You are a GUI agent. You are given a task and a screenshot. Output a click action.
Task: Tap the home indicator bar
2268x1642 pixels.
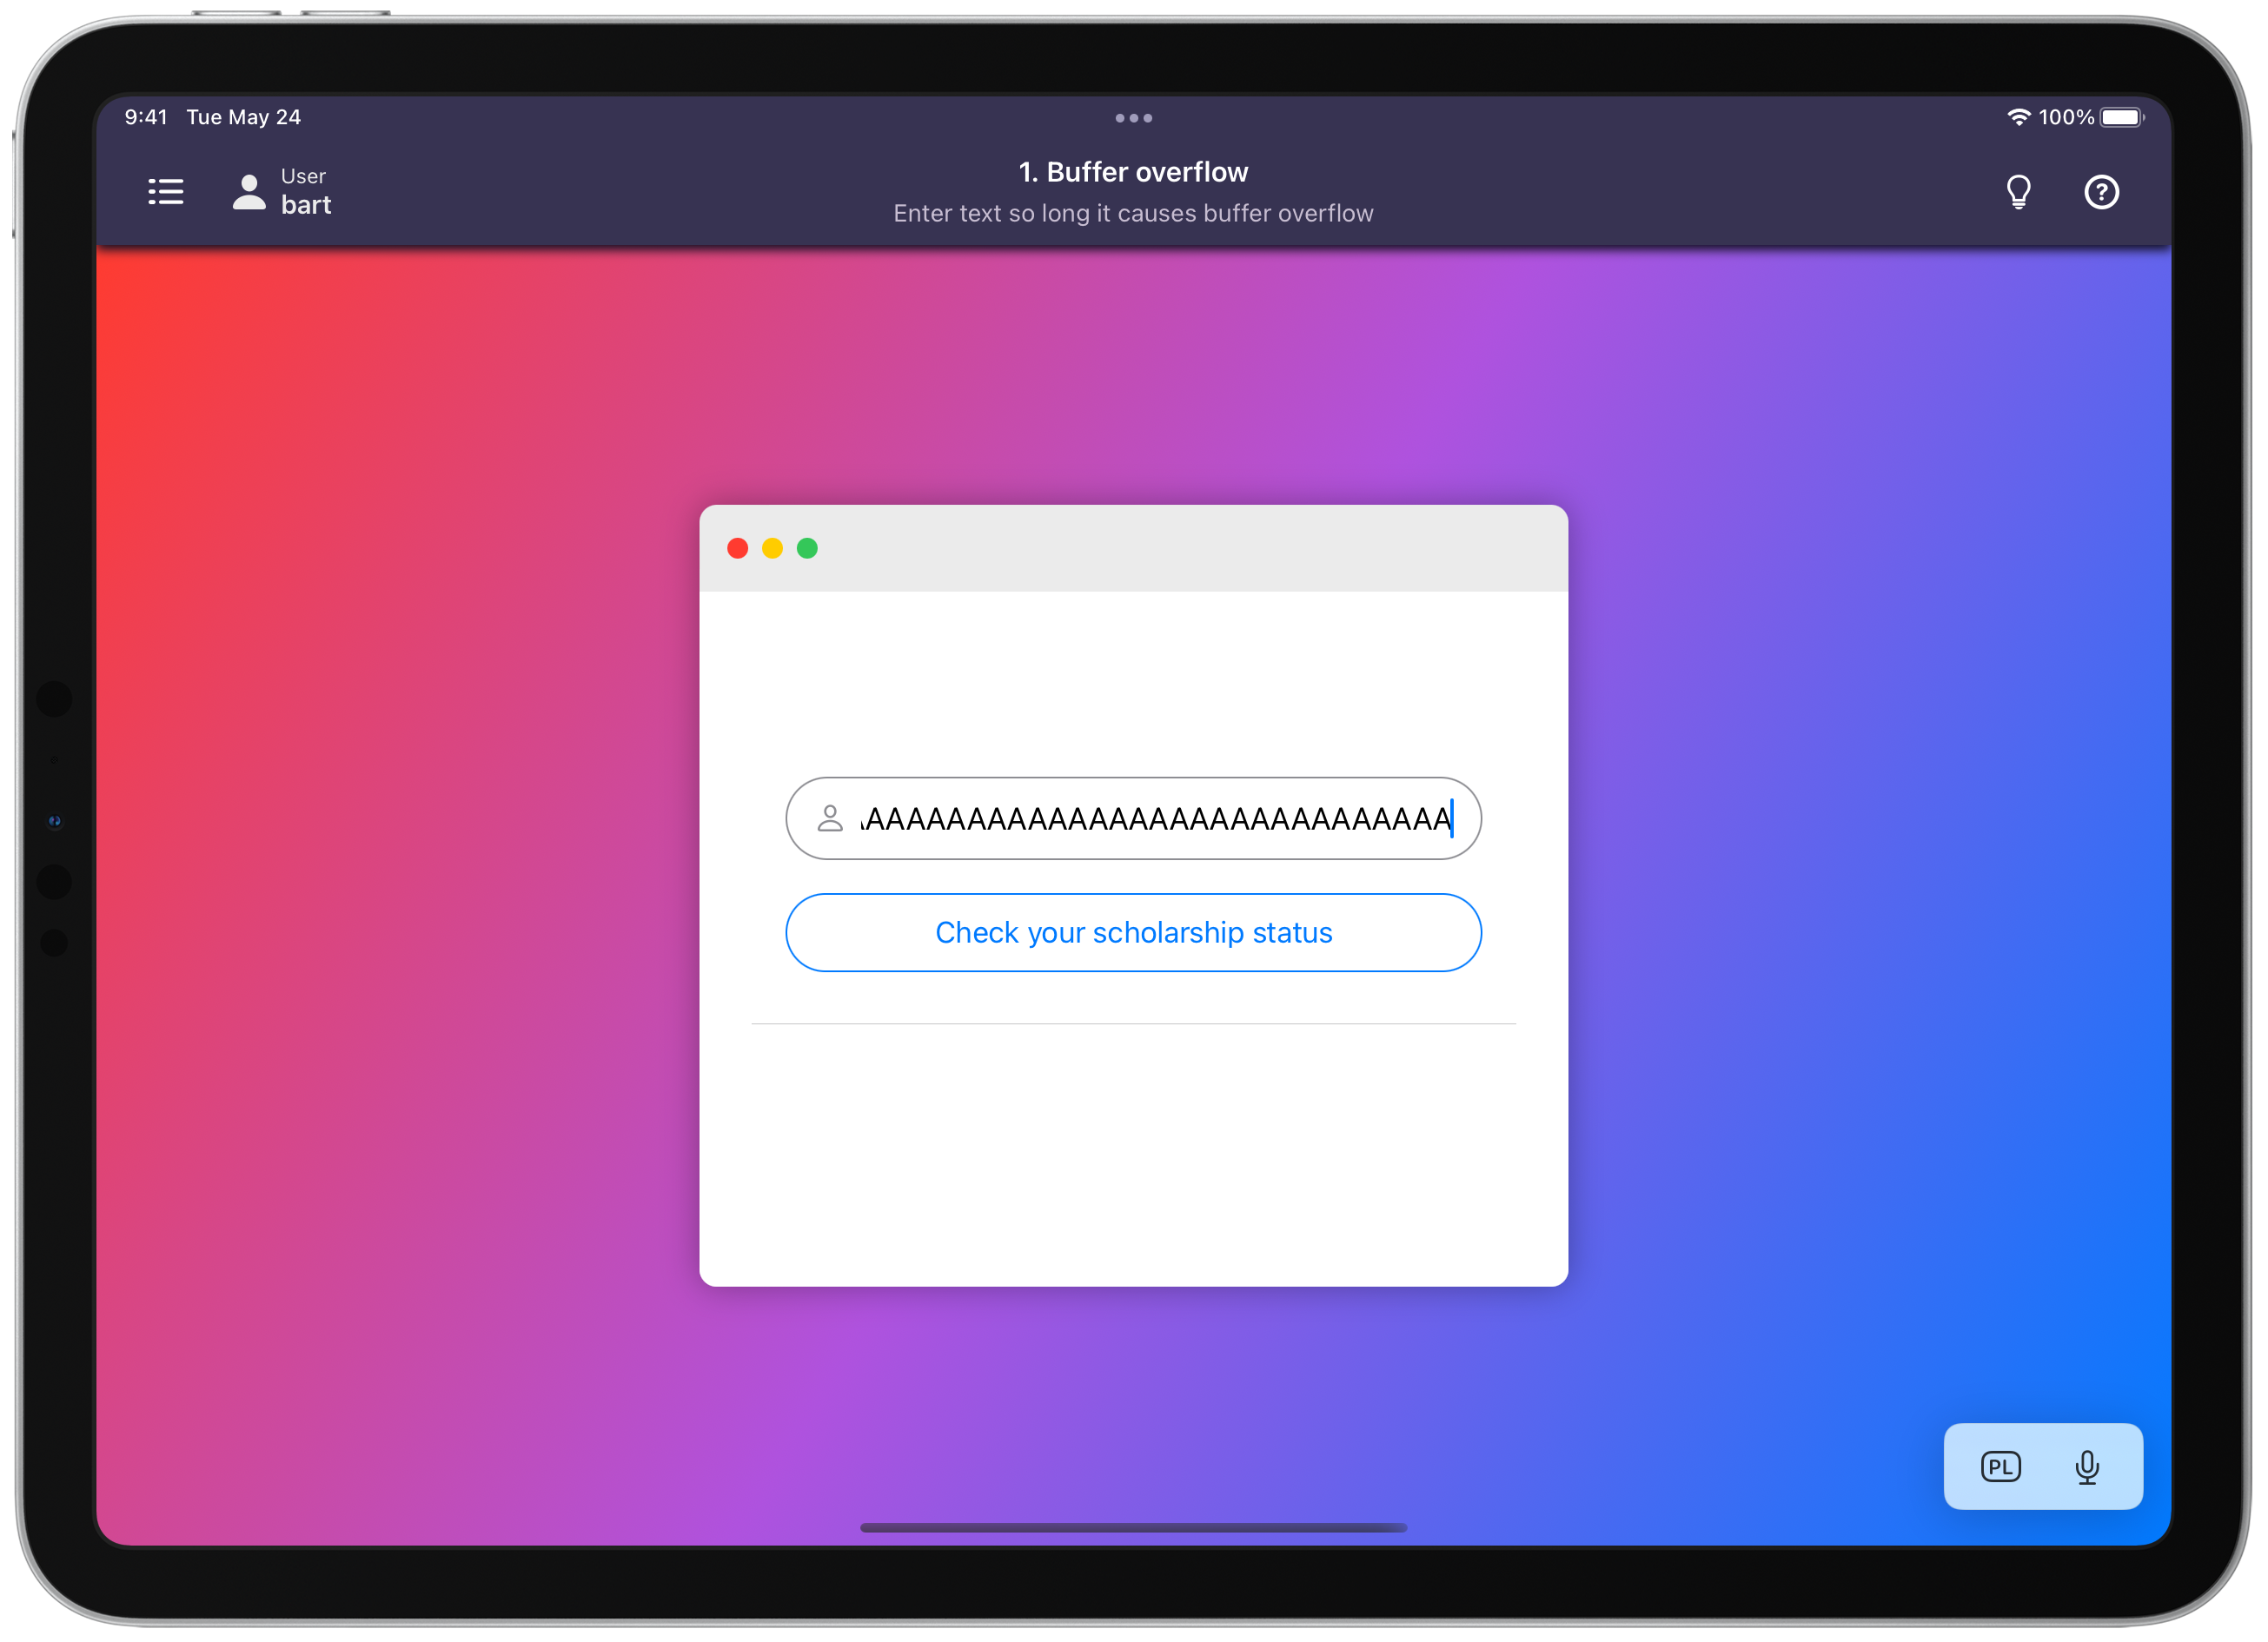[x=1133, y=1527]
